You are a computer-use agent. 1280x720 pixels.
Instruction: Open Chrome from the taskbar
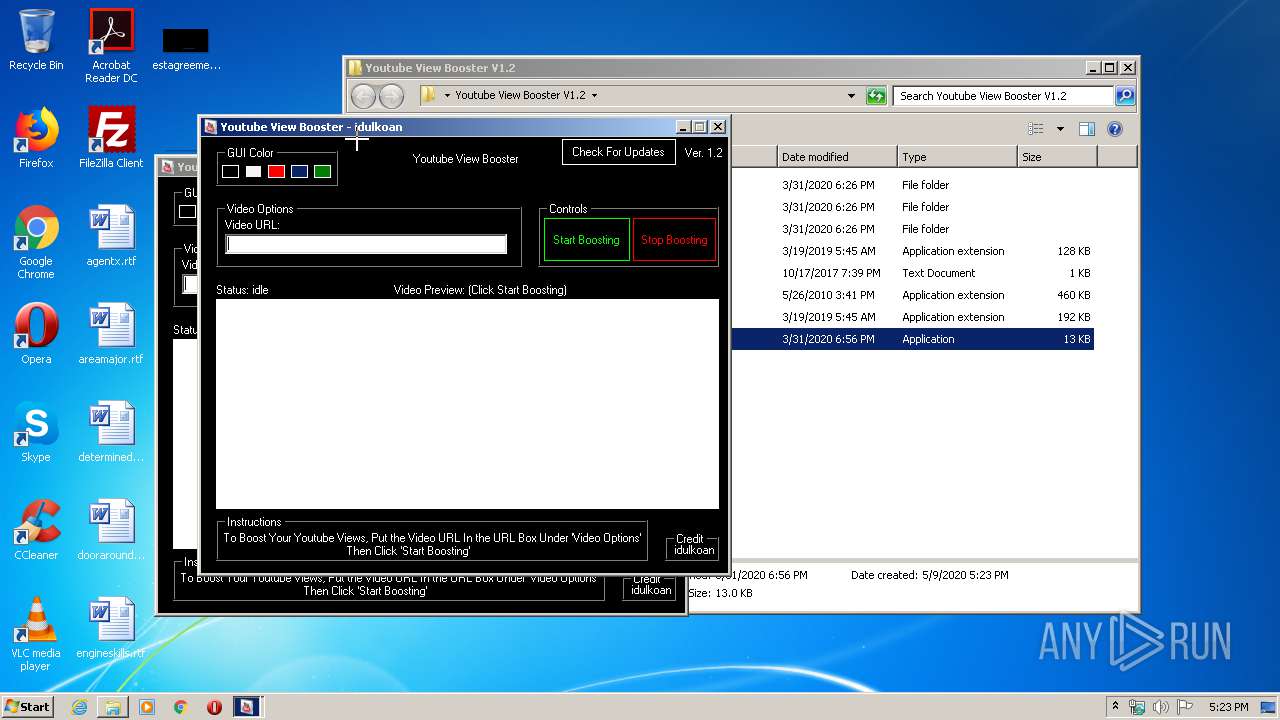(x=181, y=707)
